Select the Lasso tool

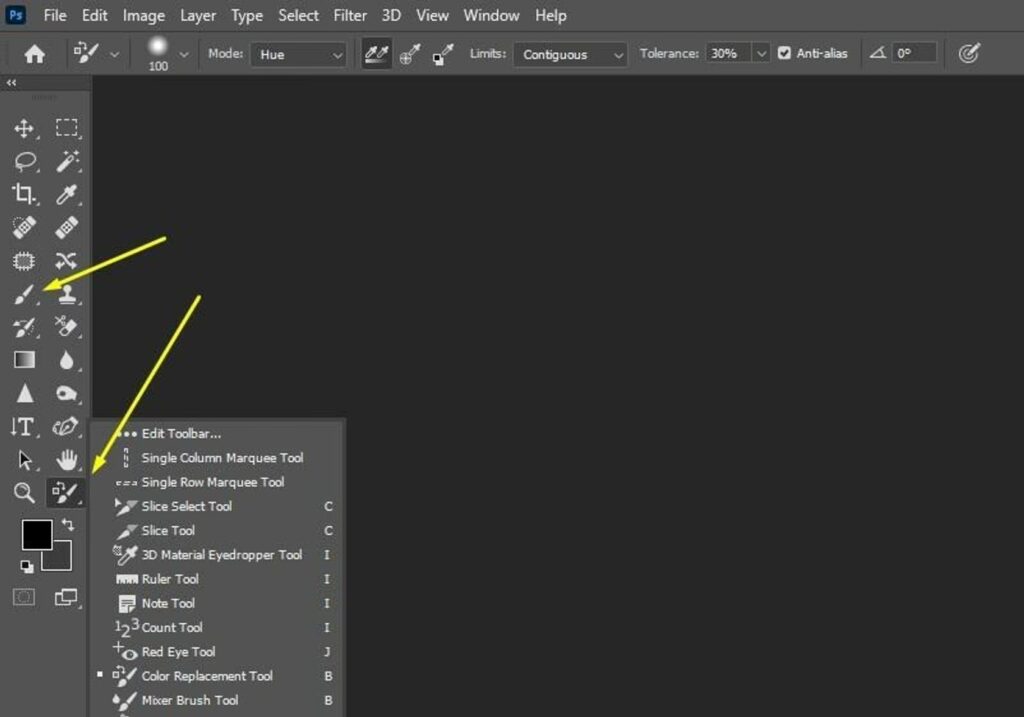(24, 161)
